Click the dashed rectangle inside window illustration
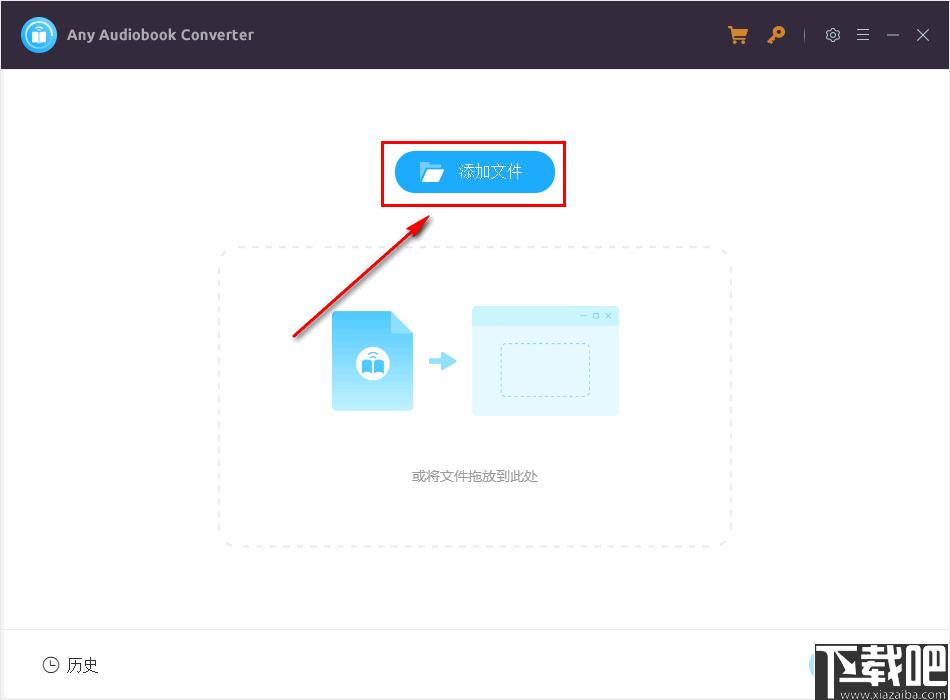The image size is (950, 700). (545, 370)
